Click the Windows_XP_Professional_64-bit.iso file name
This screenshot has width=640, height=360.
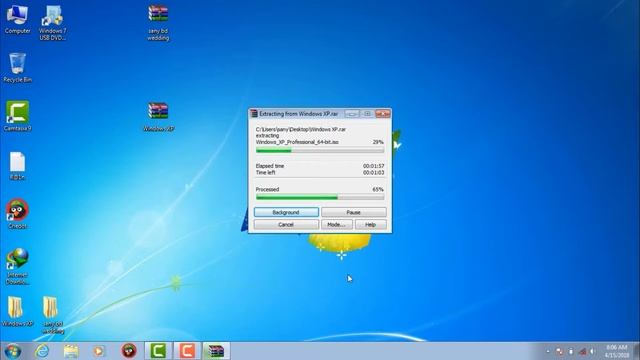pos(297,142)
